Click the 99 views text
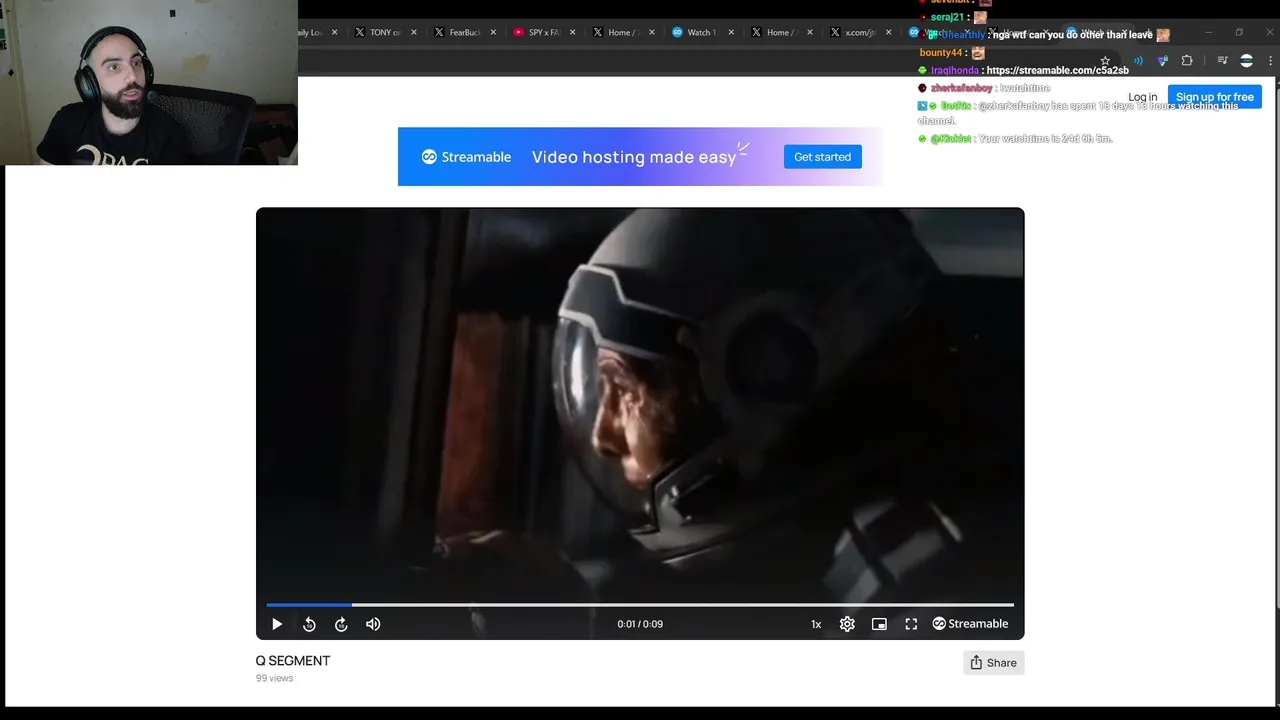 274,678
